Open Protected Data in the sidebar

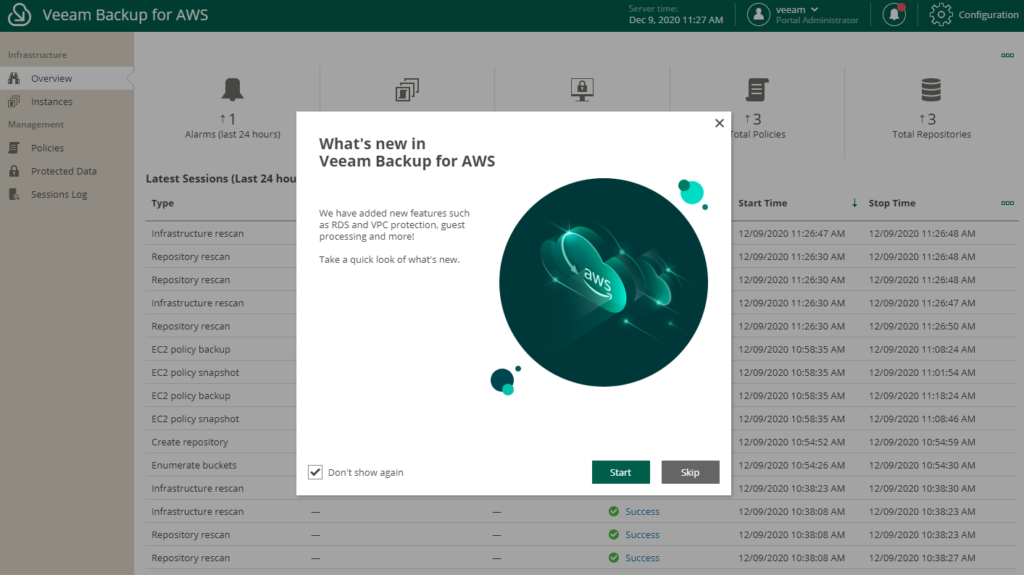(64, 171)
